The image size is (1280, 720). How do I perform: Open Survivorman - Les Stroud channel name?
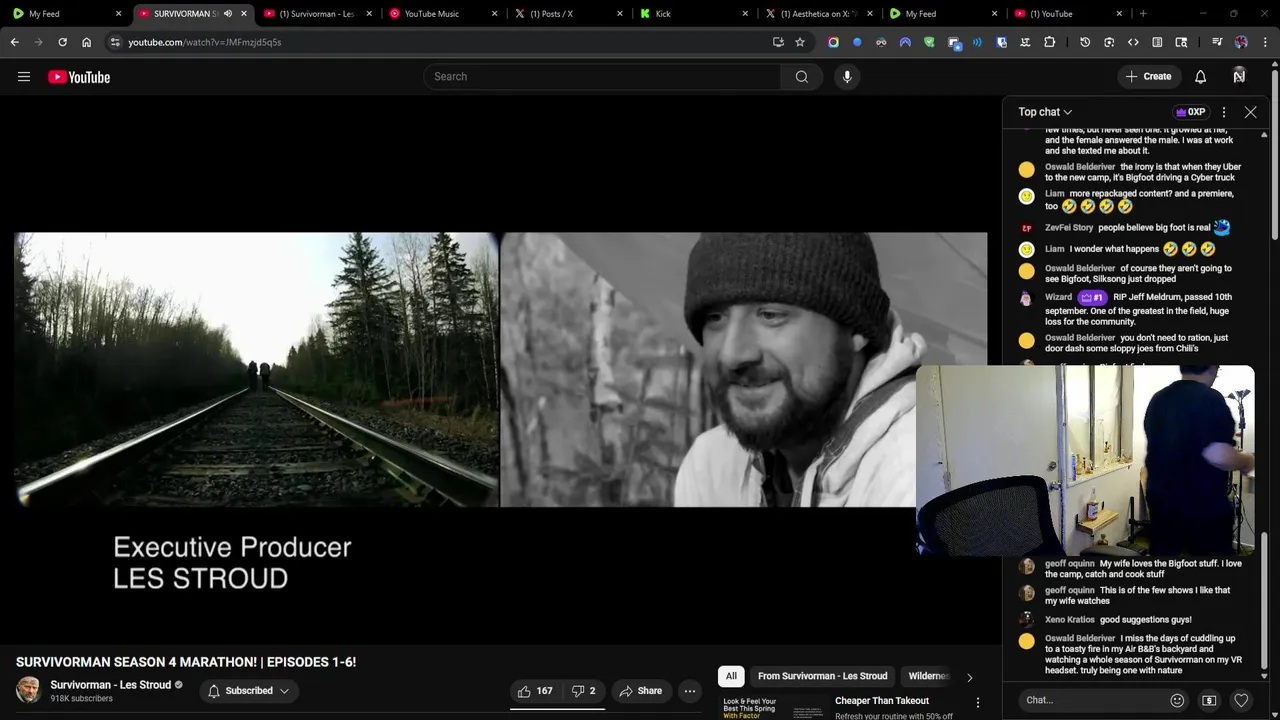(111, 685)
